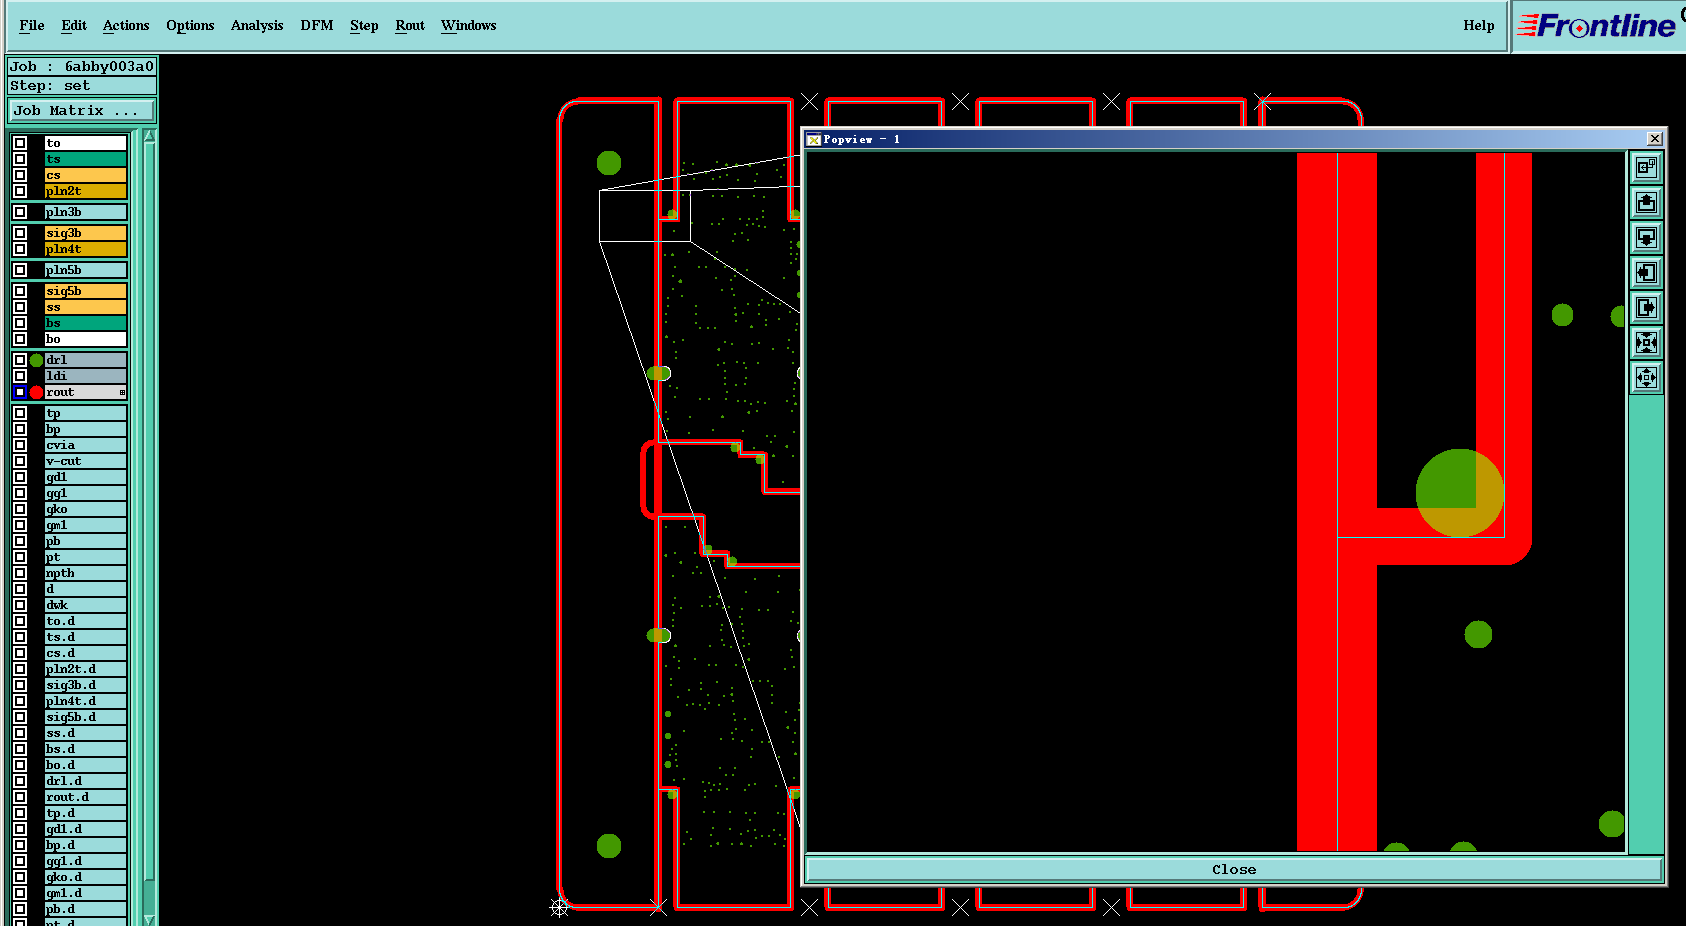1686x926 pixels.
Task: Select the 'bp' layer name
Action: pos(85,429)
